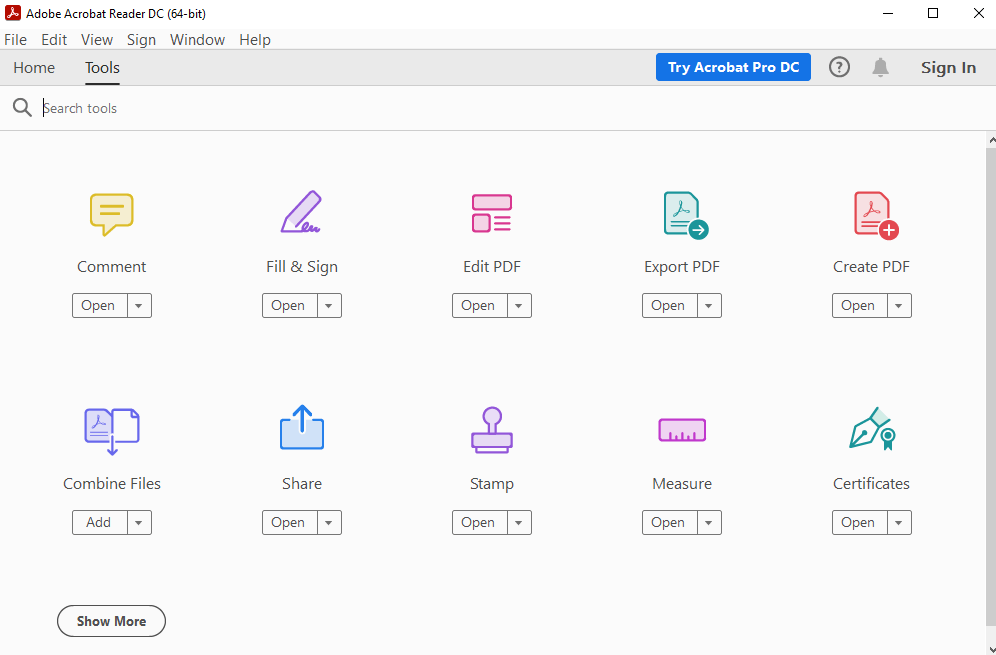Open the Share tool button
Image resolution: width=996 pixels, height=655 pixels.
click(x=290, y=522)
